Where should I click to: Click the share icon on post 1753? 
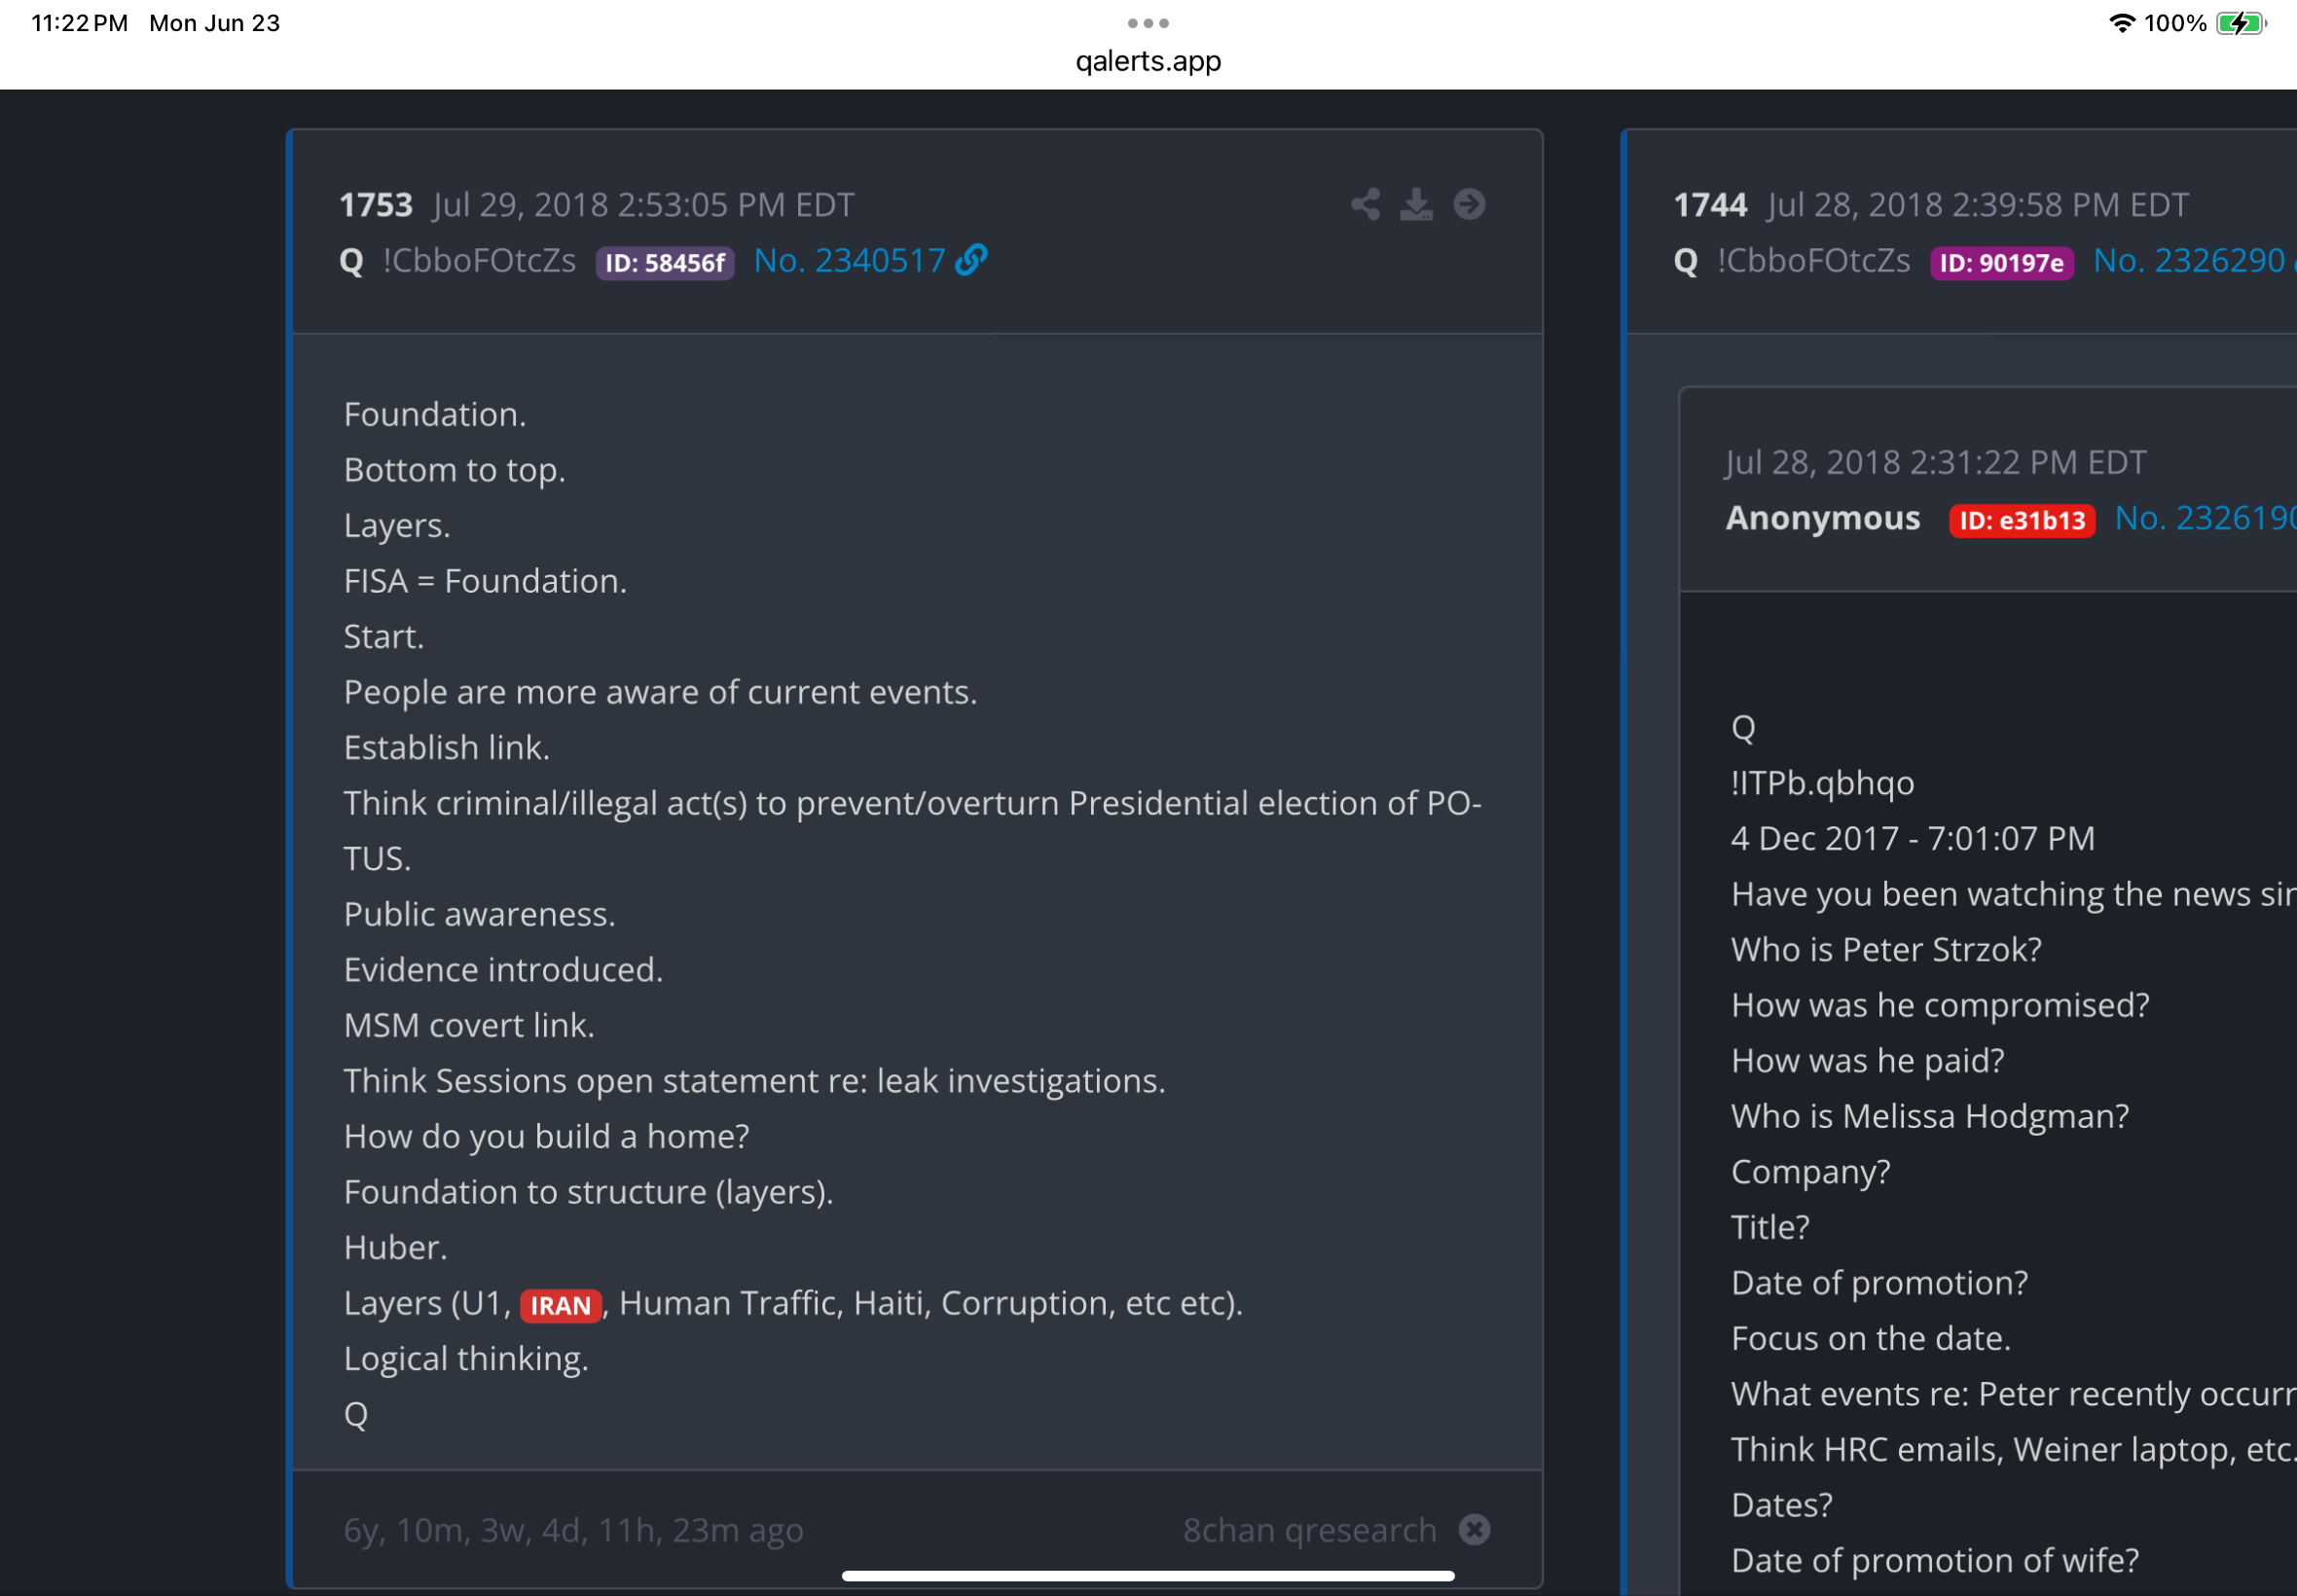[1365, 204]
